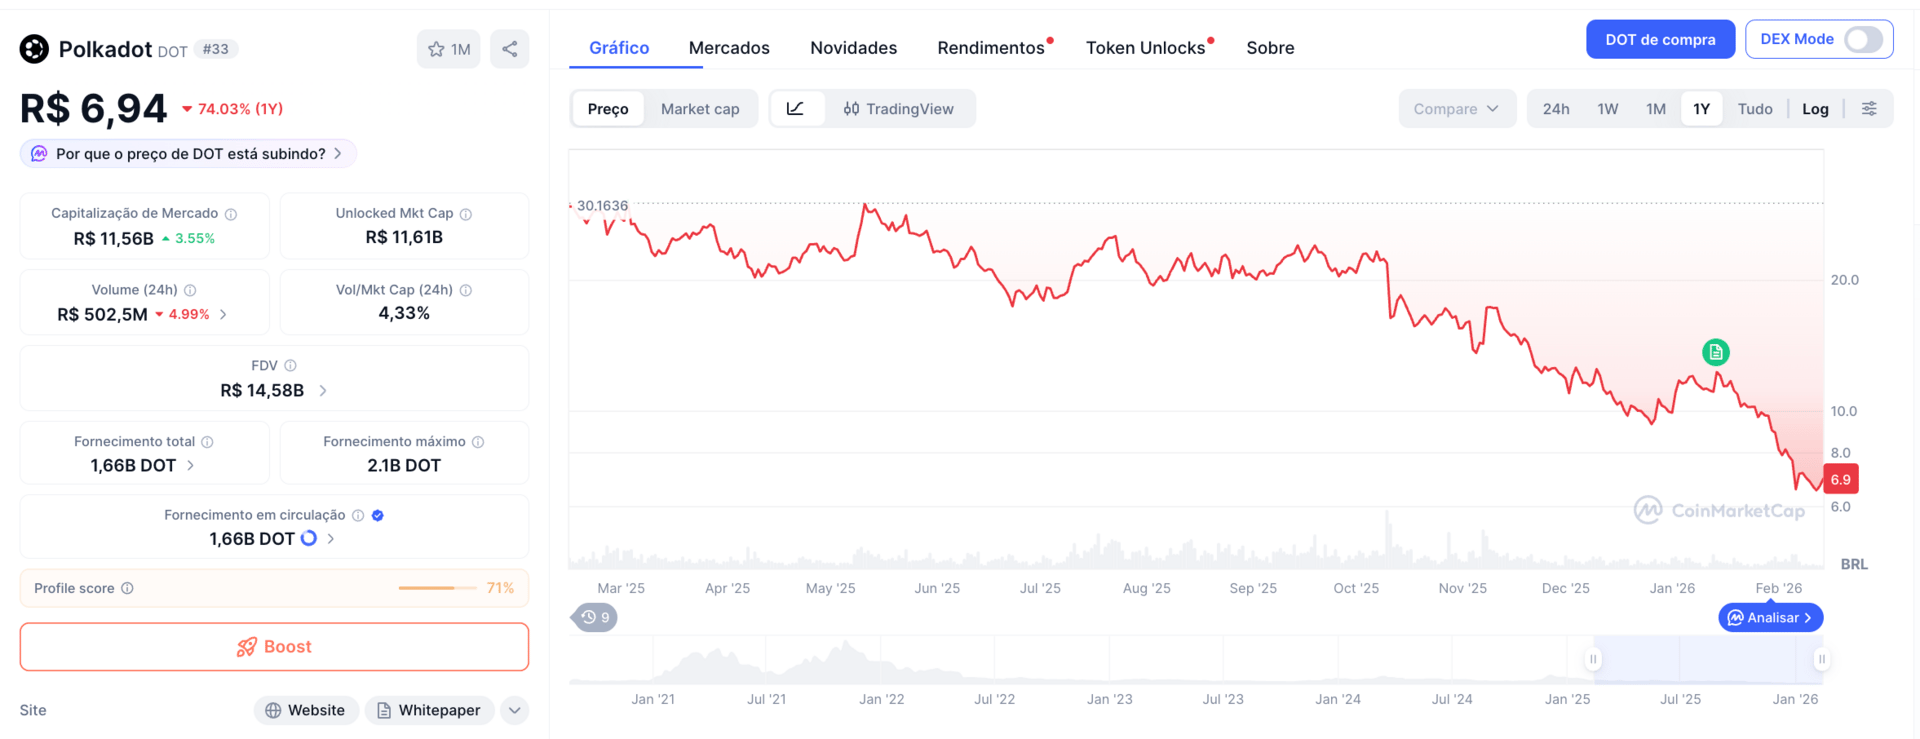The width and height of the screenshot is (1920, 739).
Task: Show info for Vol/Mkt Cap (24h)
Action: click(x=466, y=290)
